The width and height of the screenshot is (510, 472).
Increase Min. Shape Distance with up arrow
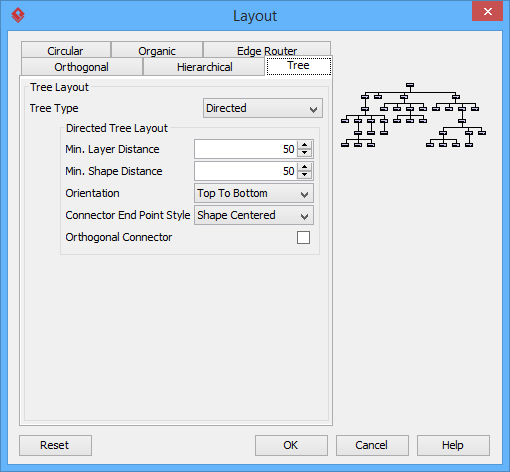pos(304,167)
